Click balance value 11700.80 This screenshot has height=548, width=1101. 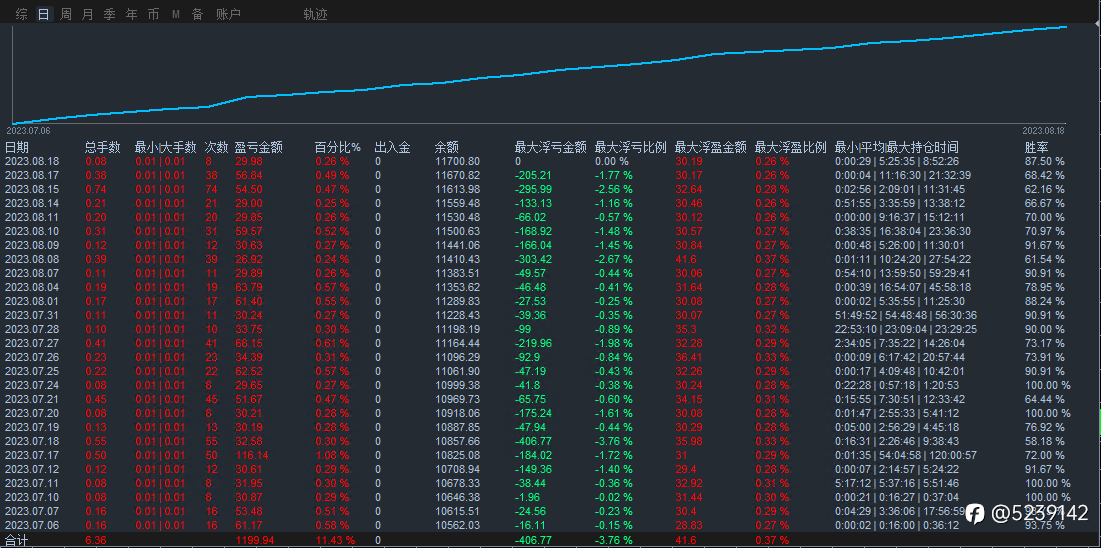(x=458, y=161)
